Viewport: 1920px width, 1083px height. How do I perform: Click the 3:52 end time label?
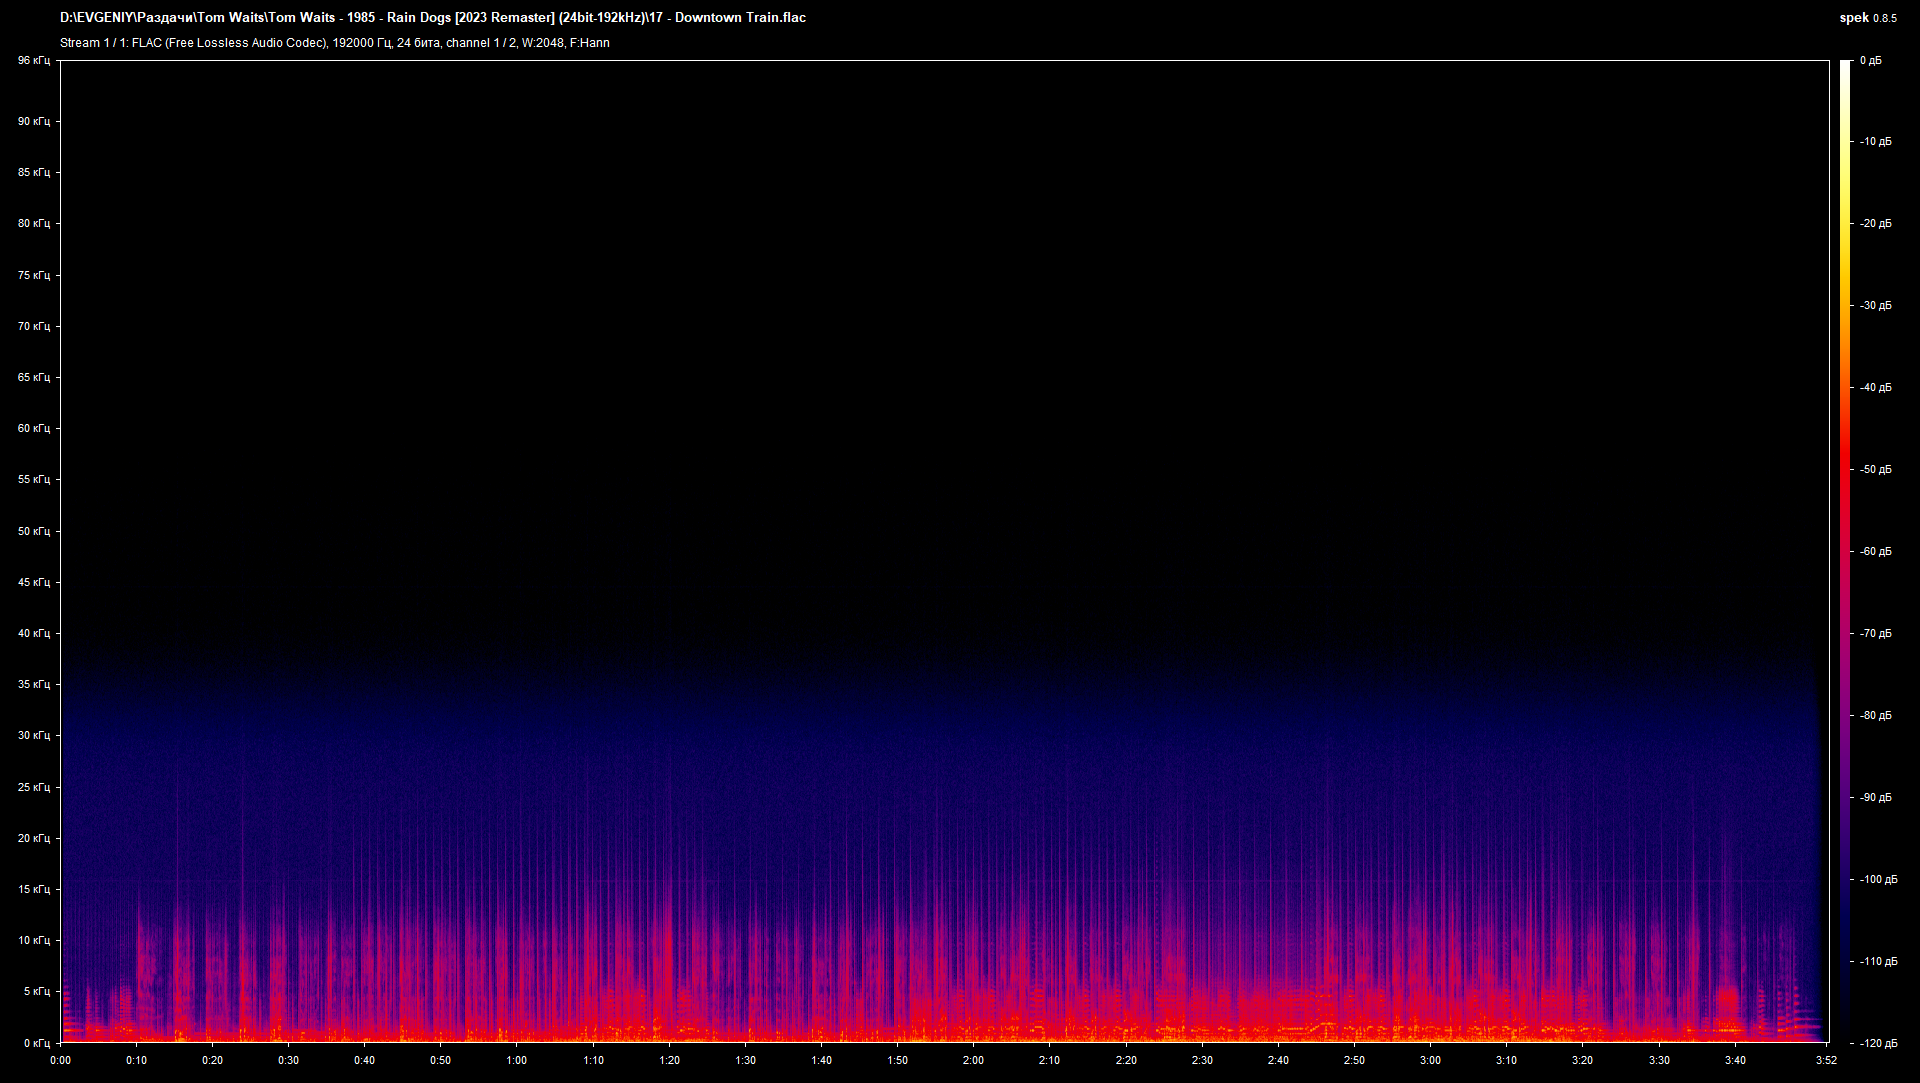[1827, 1060]
